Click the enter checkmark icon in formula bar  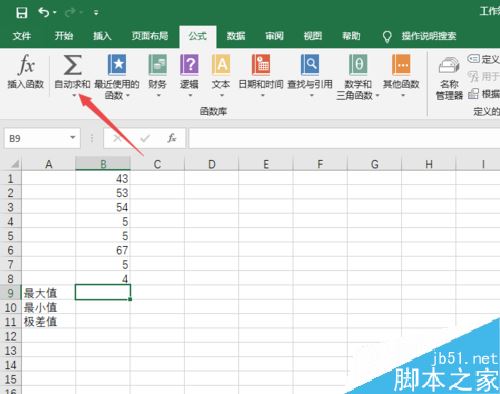point(144,138)
